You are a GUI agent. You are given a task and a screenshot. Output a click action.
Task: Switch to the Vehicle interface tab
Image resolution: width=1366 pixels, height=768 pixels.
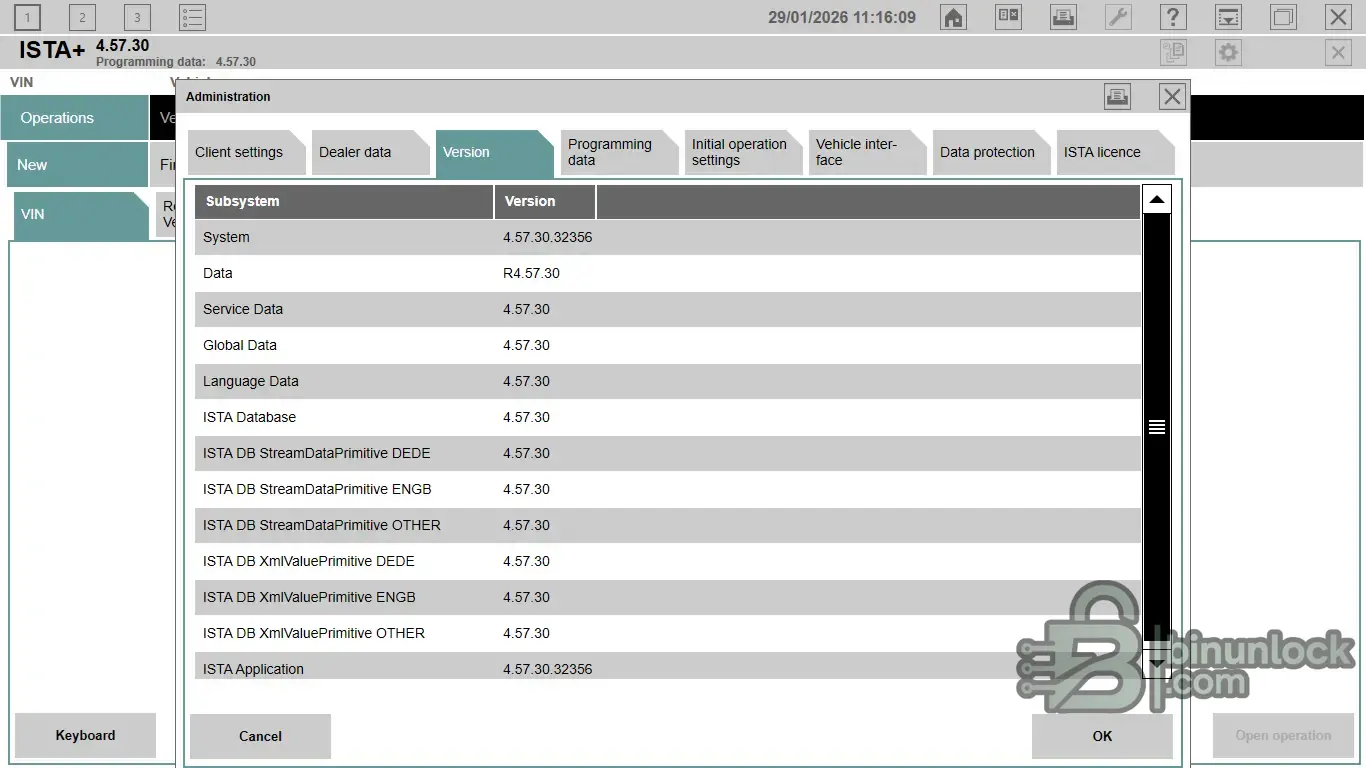pos(861,152)
